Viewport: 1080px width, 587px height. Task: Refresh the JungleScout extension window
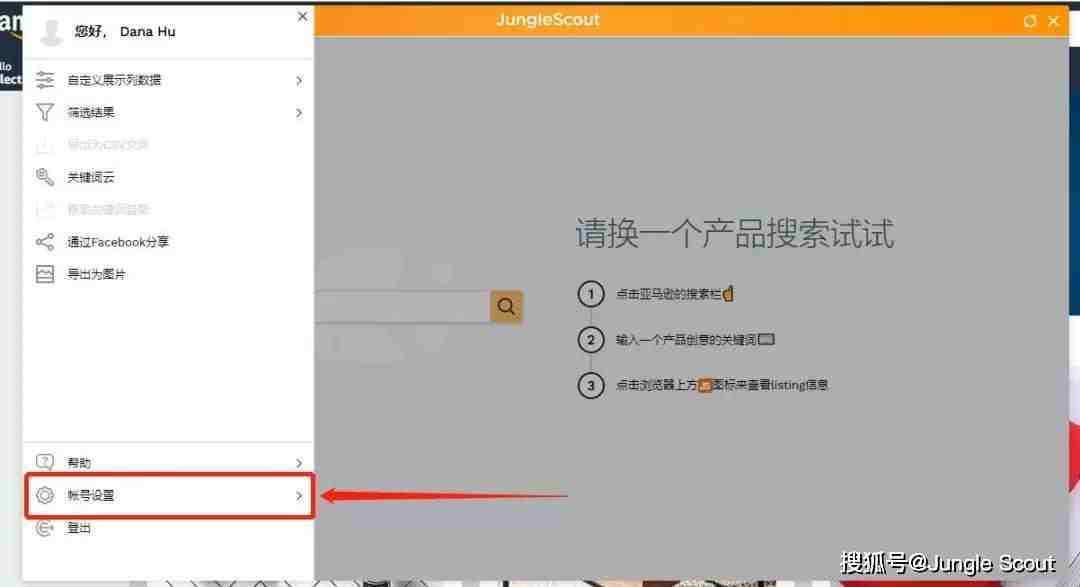pos(1030,21)
